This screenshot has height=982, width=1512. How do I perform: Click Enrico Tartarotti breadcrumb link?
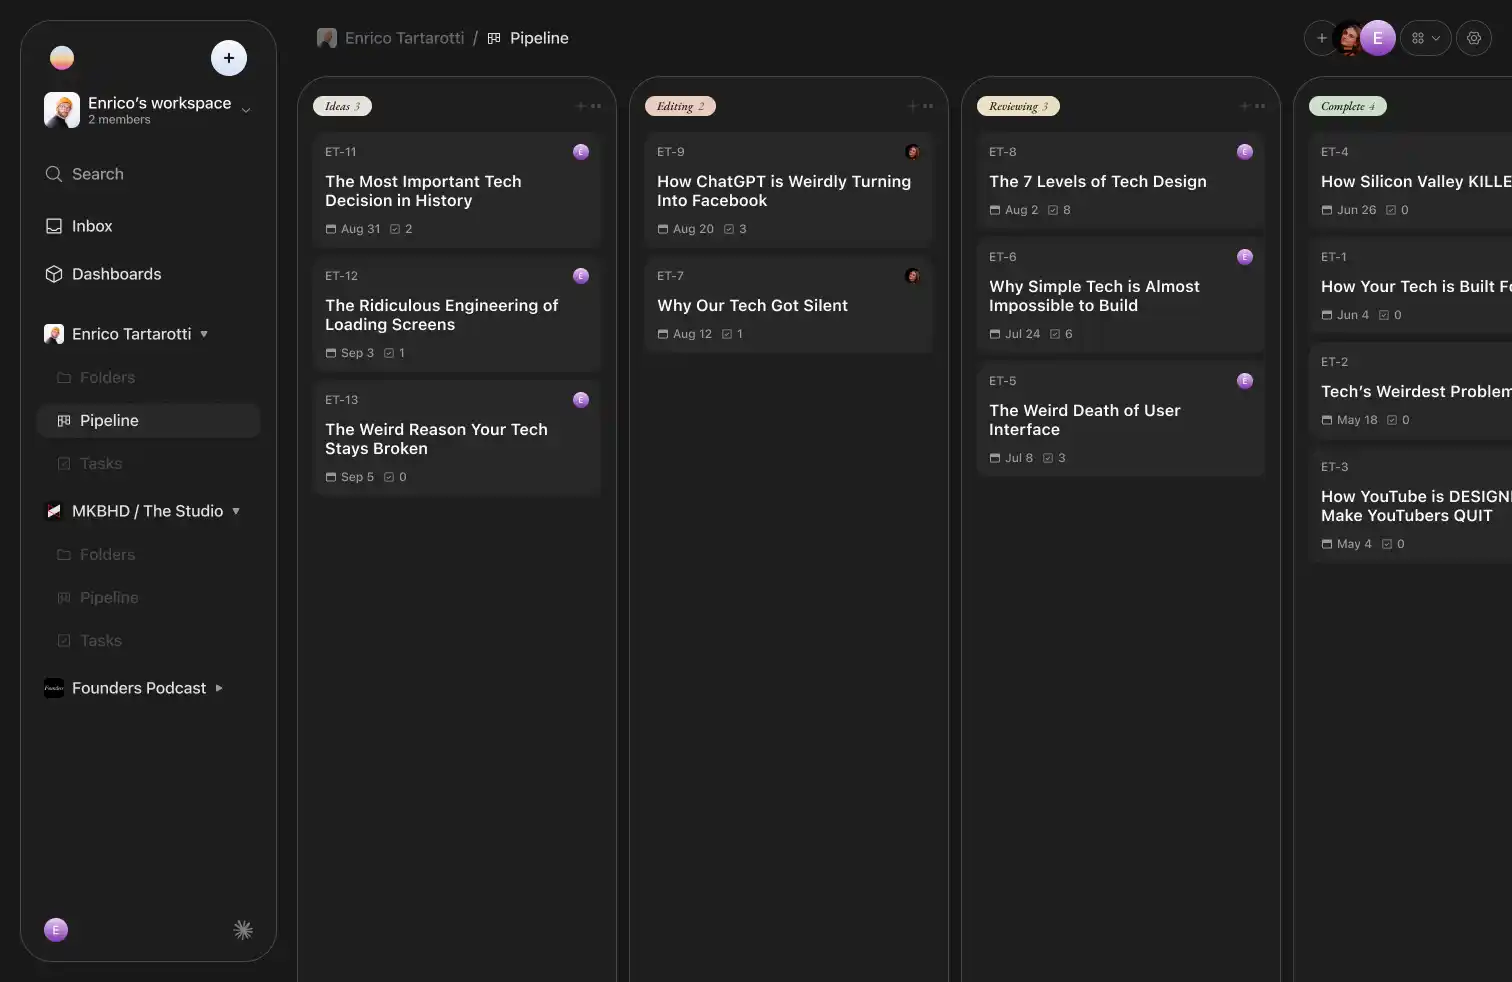point(404,38)
